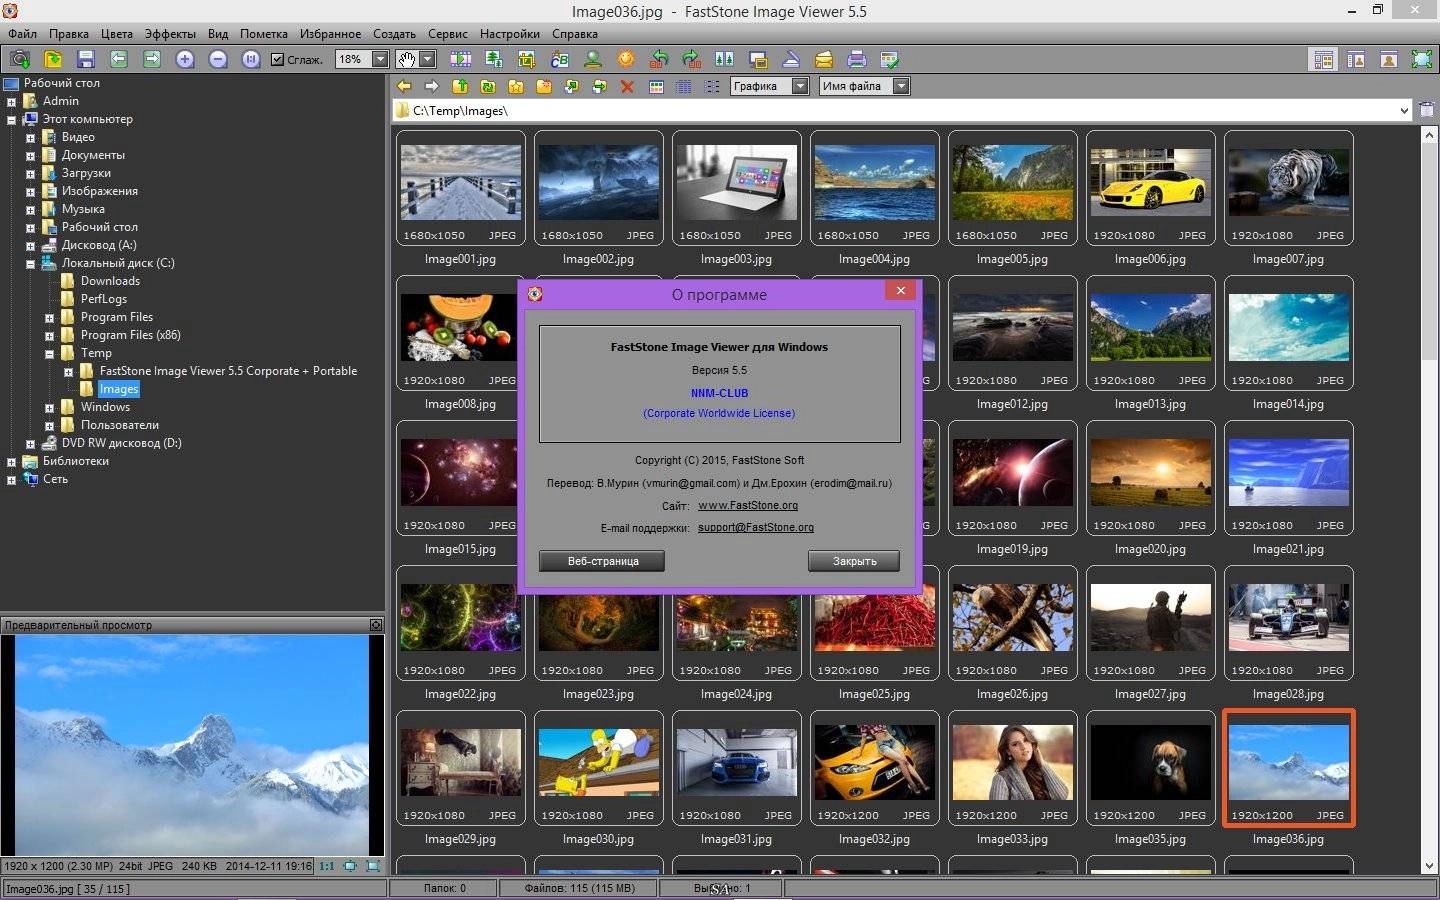Click the Закрыть button in the dialog
The image size is (1440, 900).
854,561
